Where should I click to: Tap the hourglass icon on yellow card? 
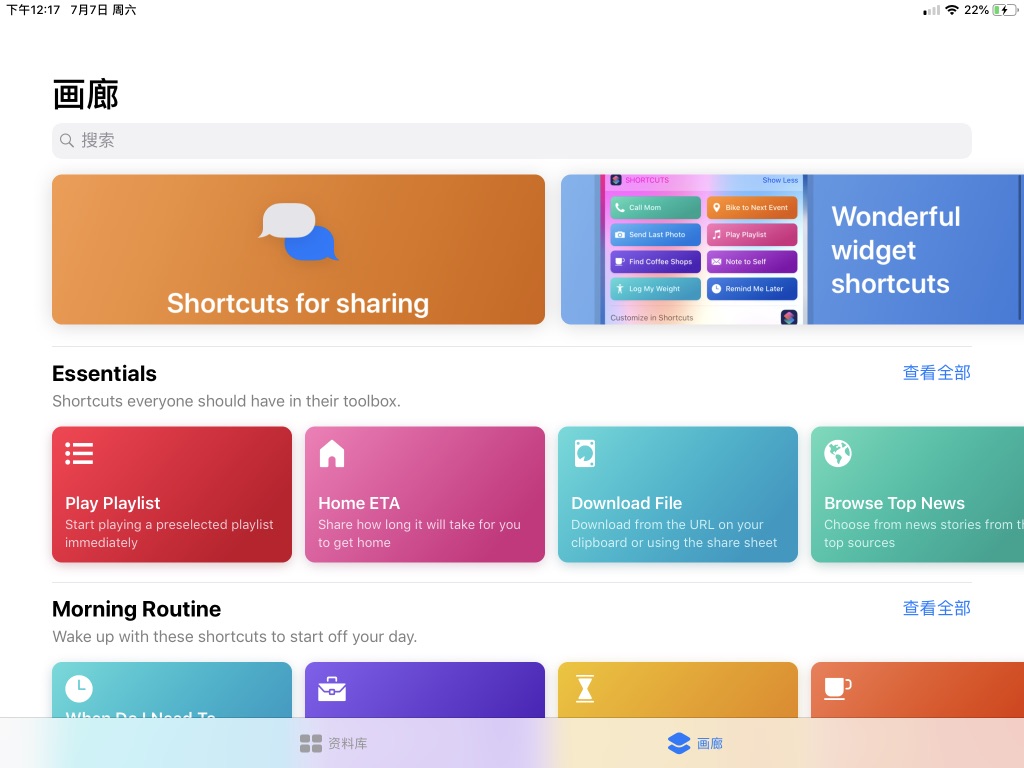[x=585, y=688]
